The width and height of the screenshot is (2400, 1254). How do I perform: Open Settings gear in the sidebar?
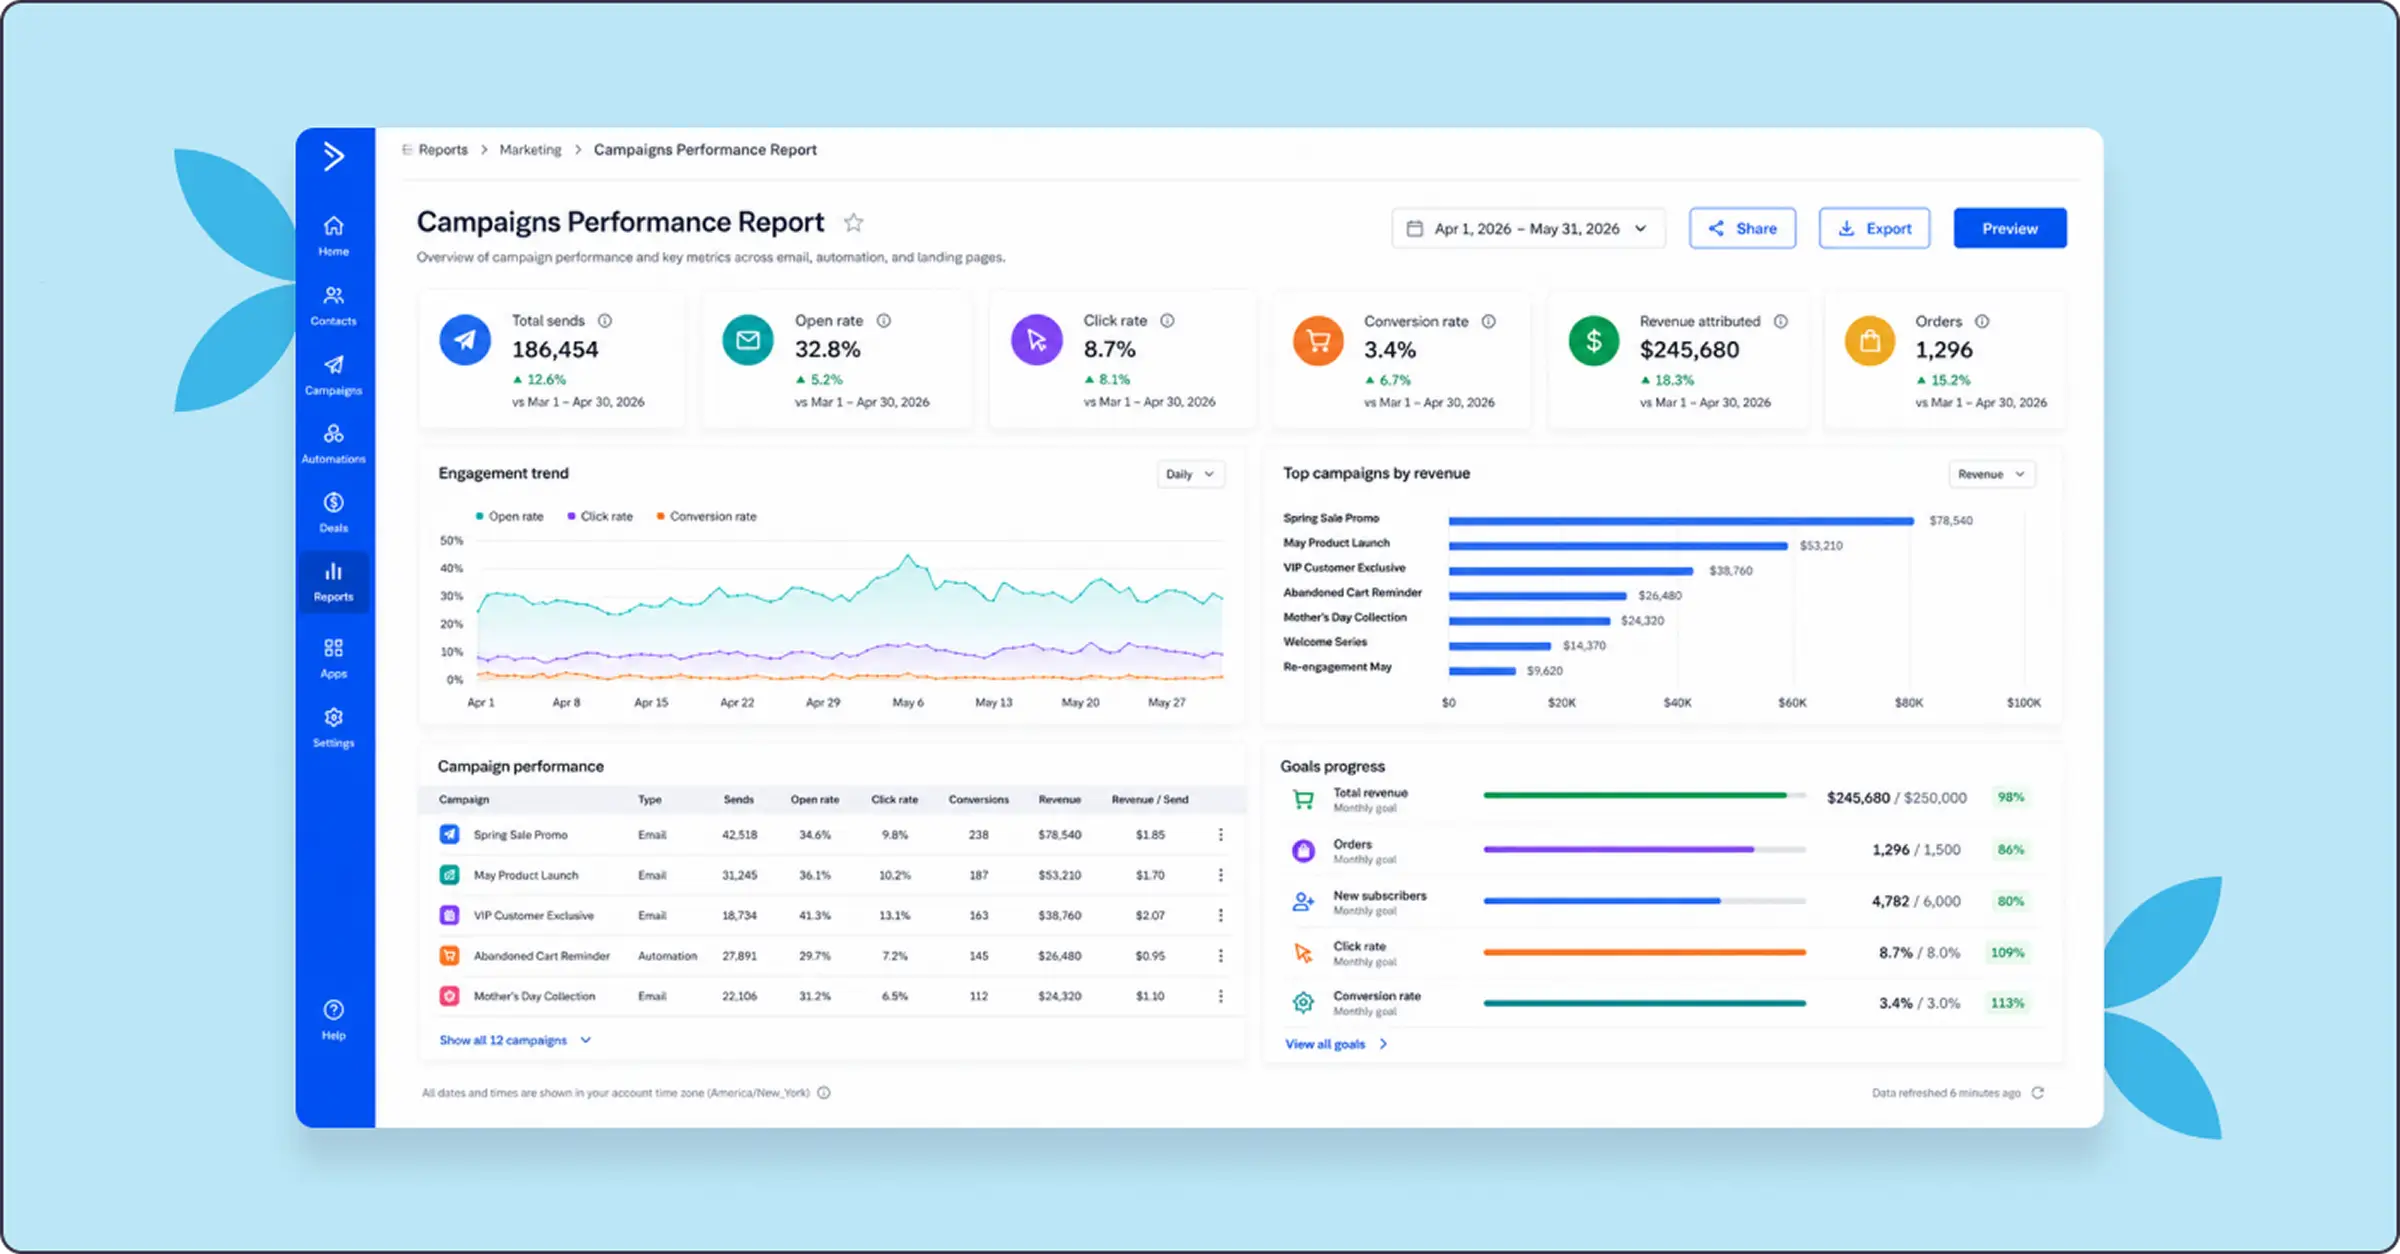coord(334,728)
